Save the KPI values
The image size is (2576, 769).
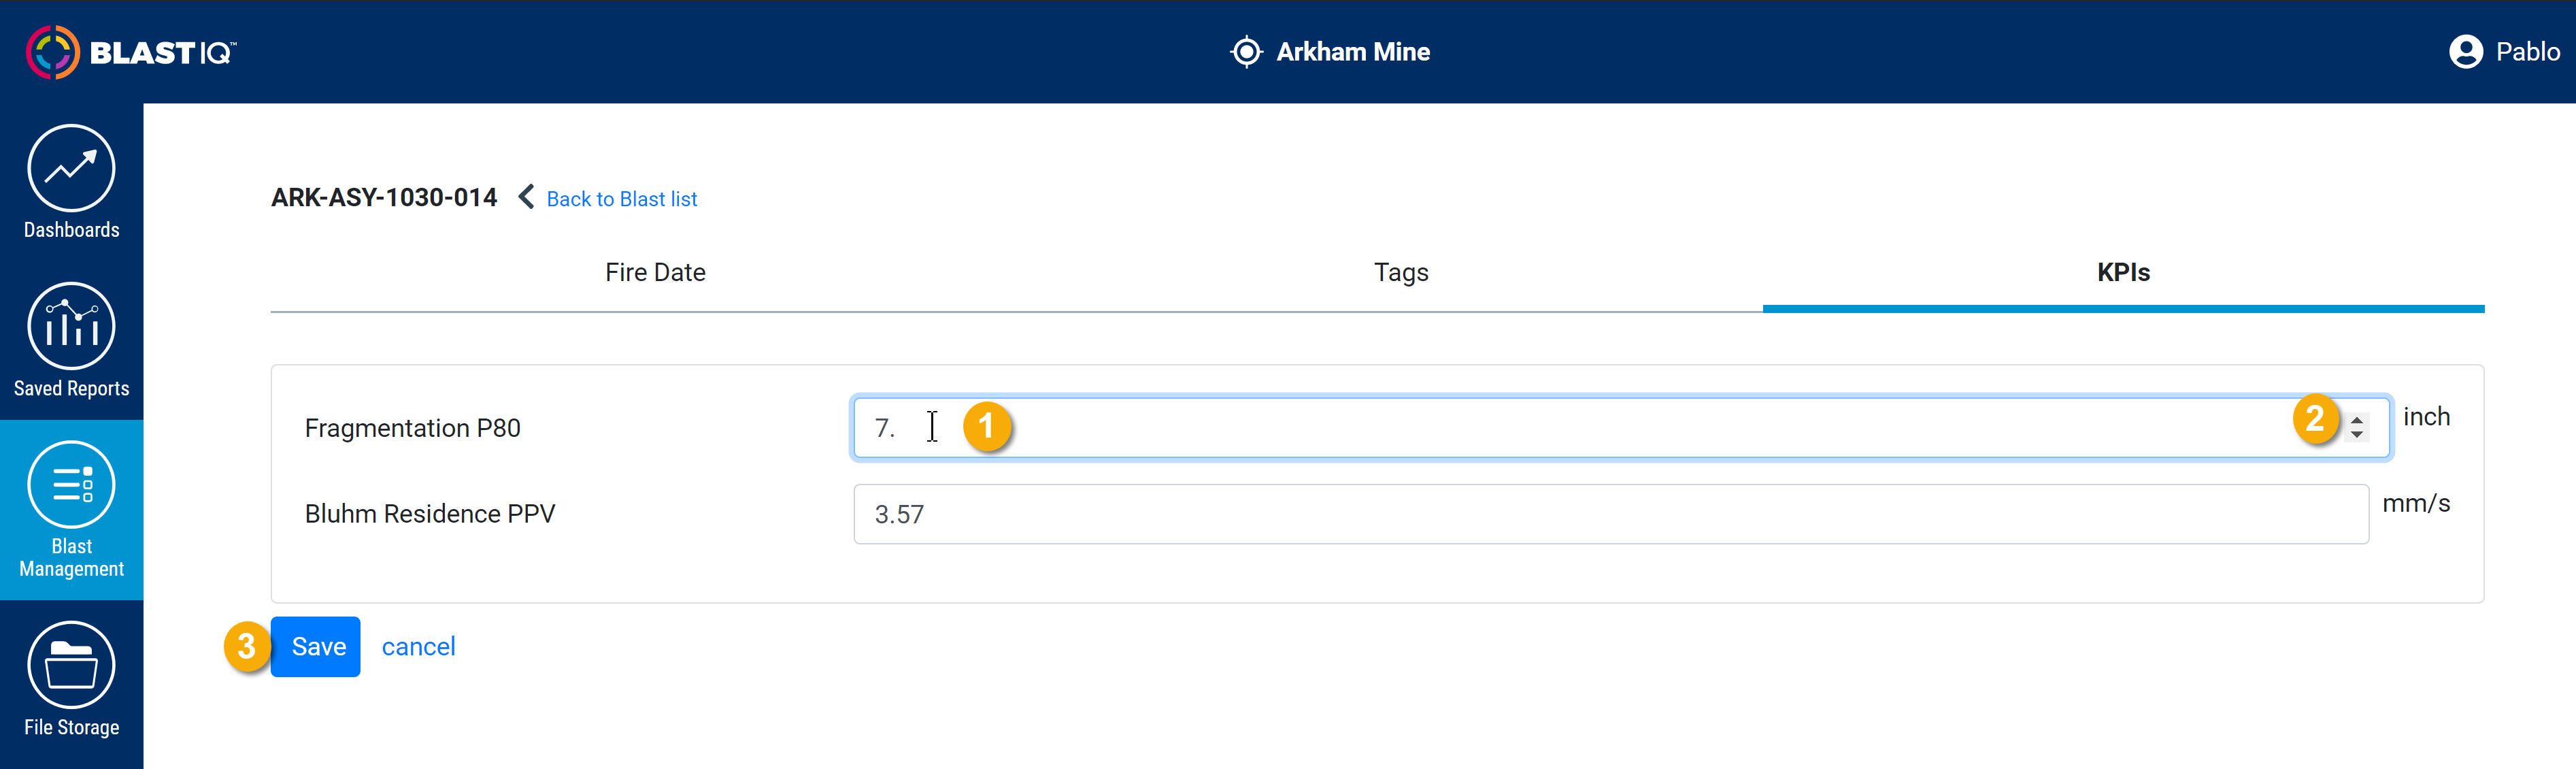[x=316, y=647]
